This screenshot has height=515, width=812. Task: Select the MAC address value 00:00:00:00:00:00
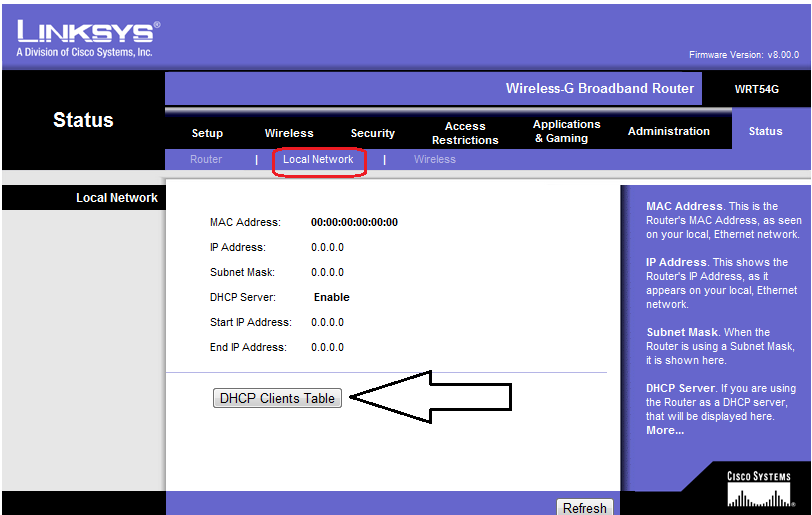pyautogui.click(x=354, y=222)
